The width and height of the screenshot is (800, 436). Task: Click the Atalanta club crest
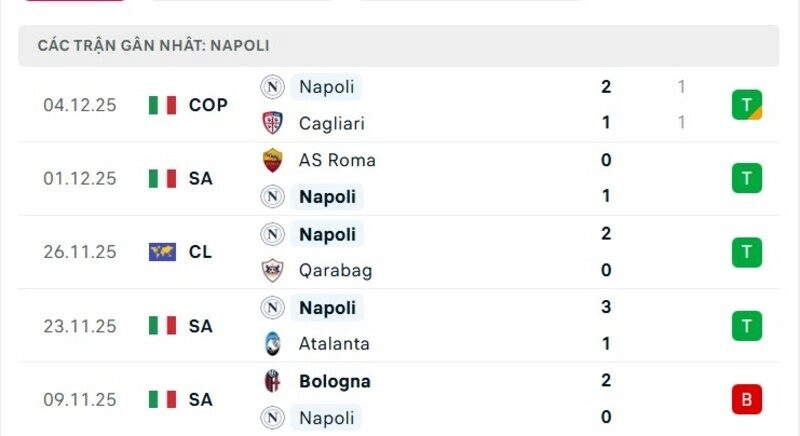[272, 344]
